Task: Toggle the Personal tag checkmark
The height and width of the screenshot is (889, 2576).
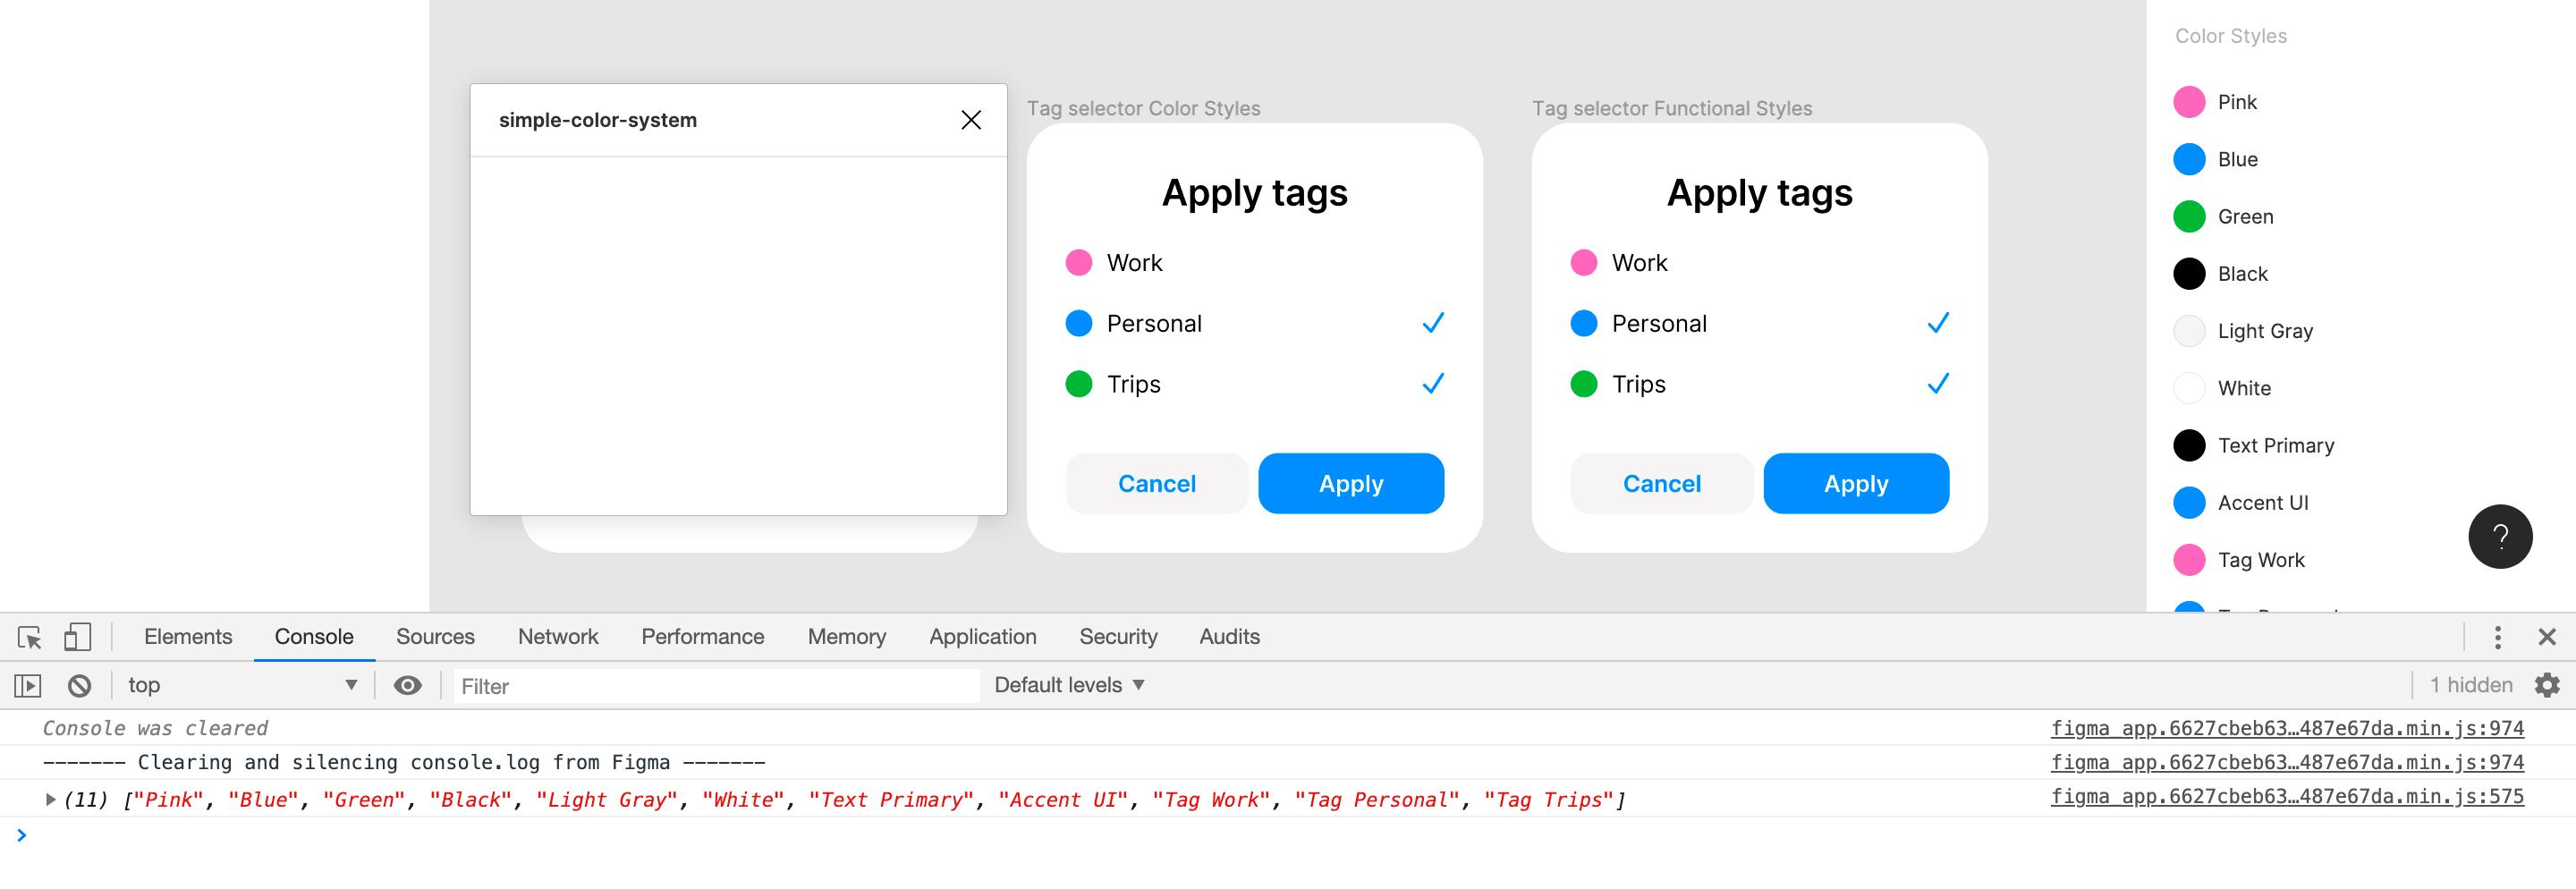Action: tap(1432, 322)
